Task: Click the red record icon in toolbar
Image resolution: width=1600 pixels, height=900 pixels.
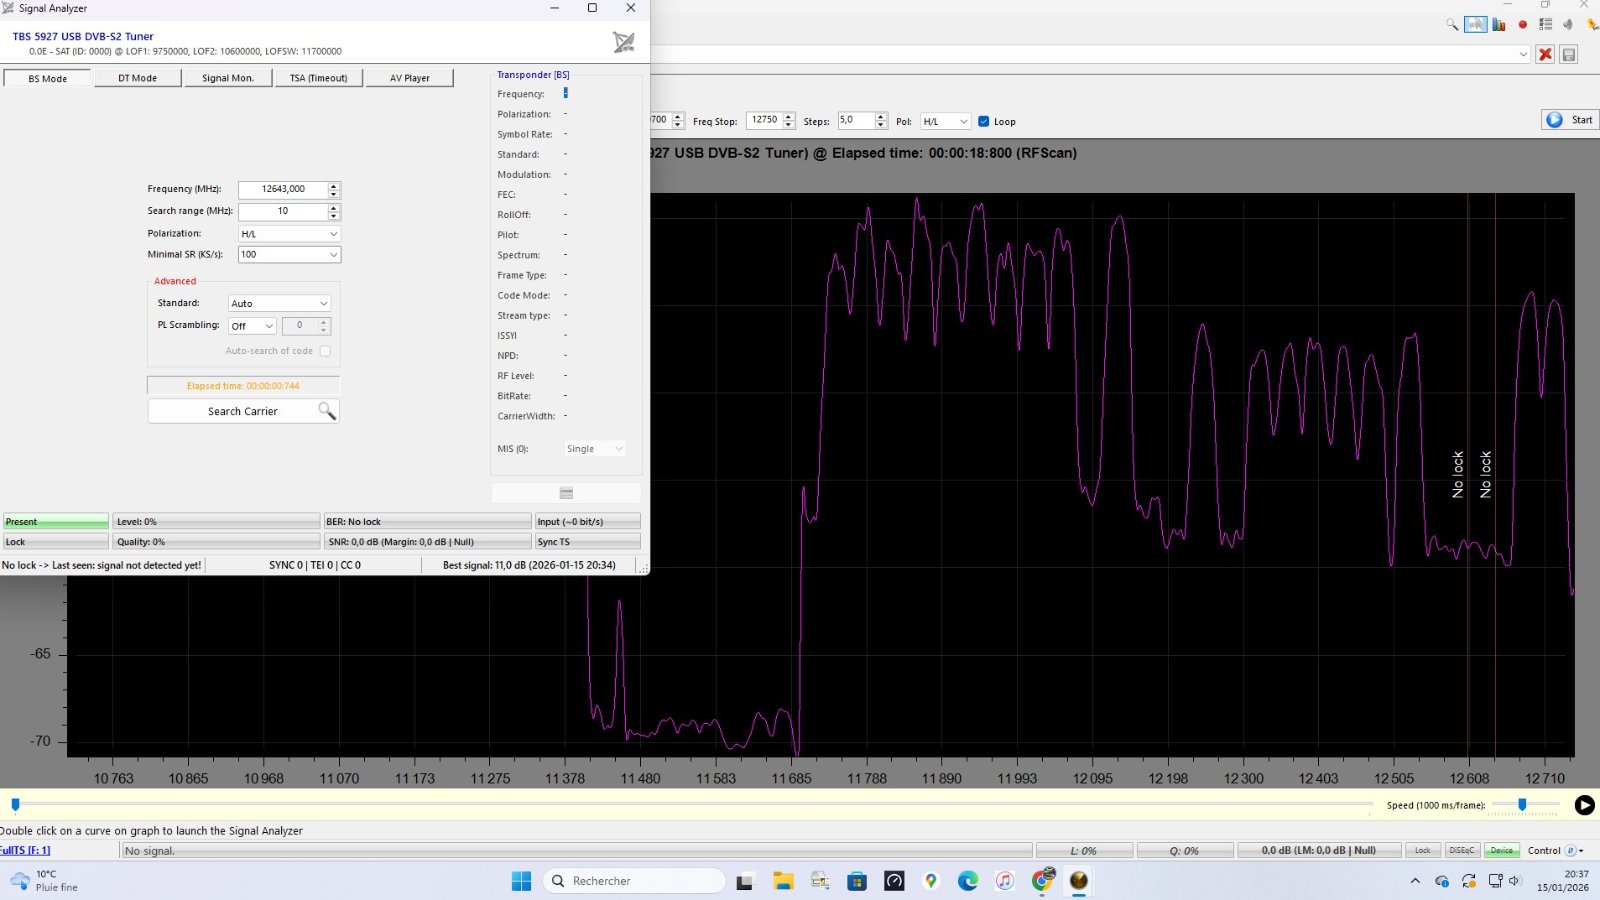Action: [x=1522, y=25]
